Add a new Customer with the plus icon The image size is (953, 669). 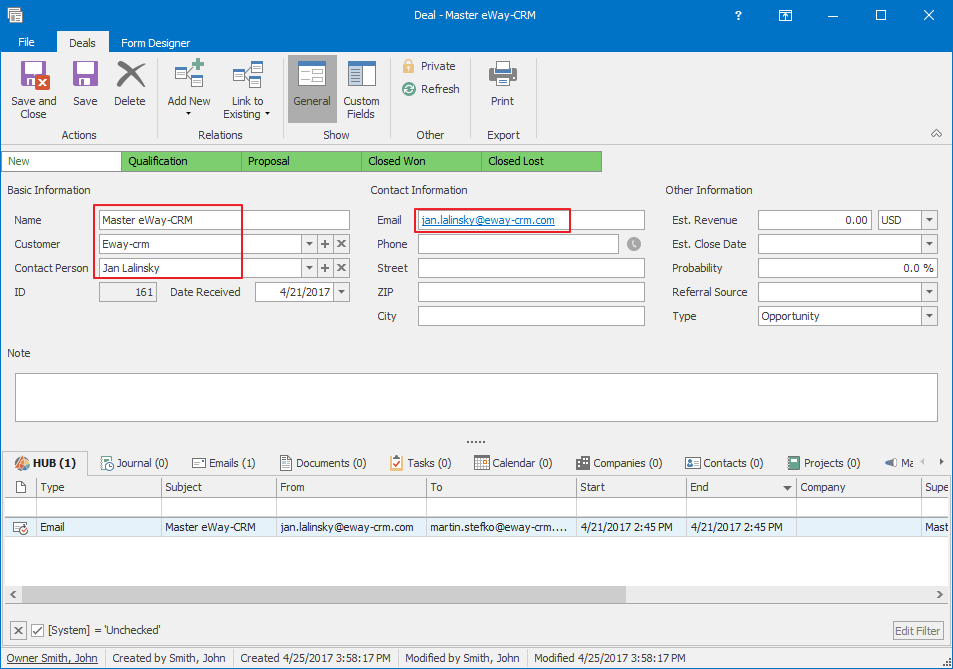(x=325, y=244)
